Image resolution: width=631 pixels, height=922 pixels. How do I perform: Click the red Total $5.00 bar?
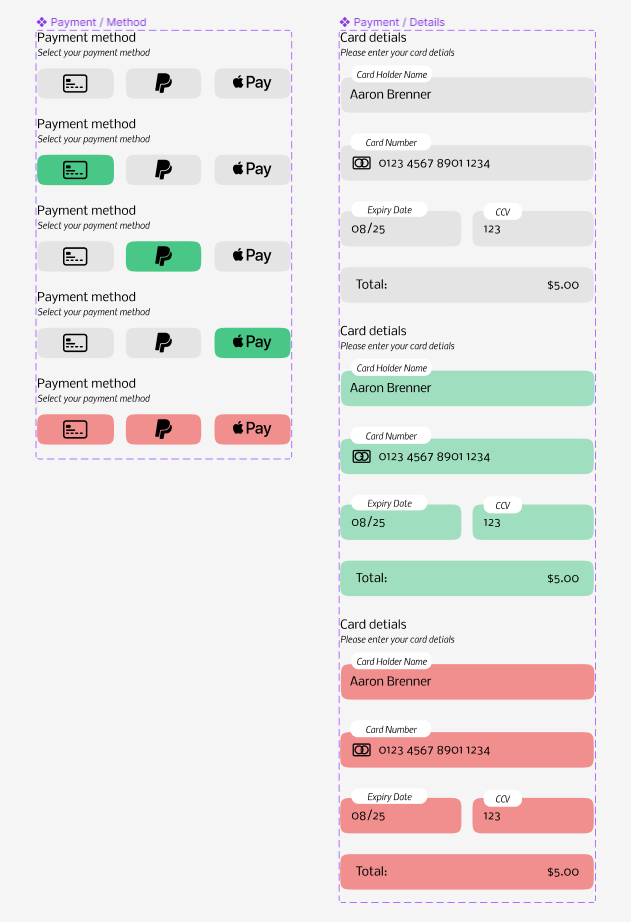468,871
